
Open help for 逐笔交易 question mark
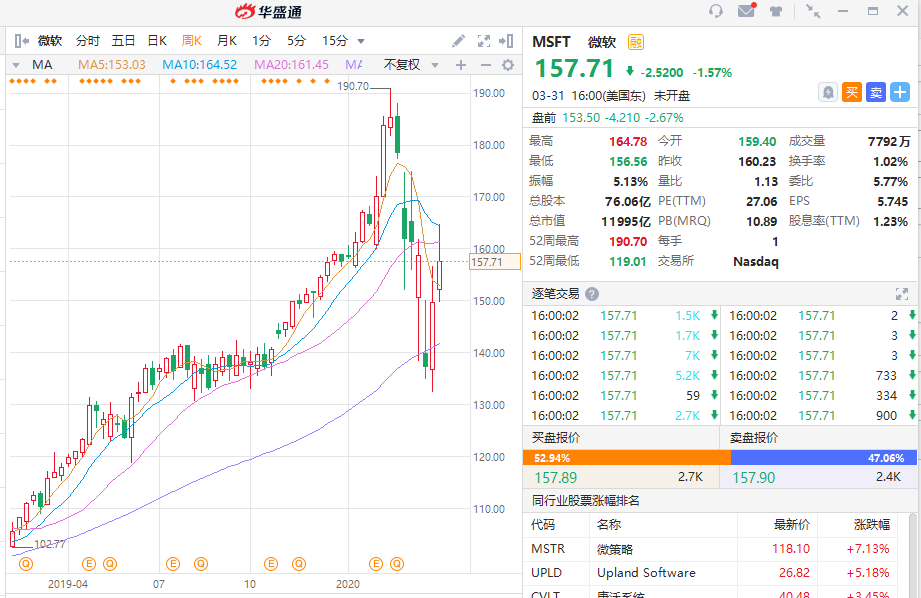pyautogui.click(x=592, y=294)
